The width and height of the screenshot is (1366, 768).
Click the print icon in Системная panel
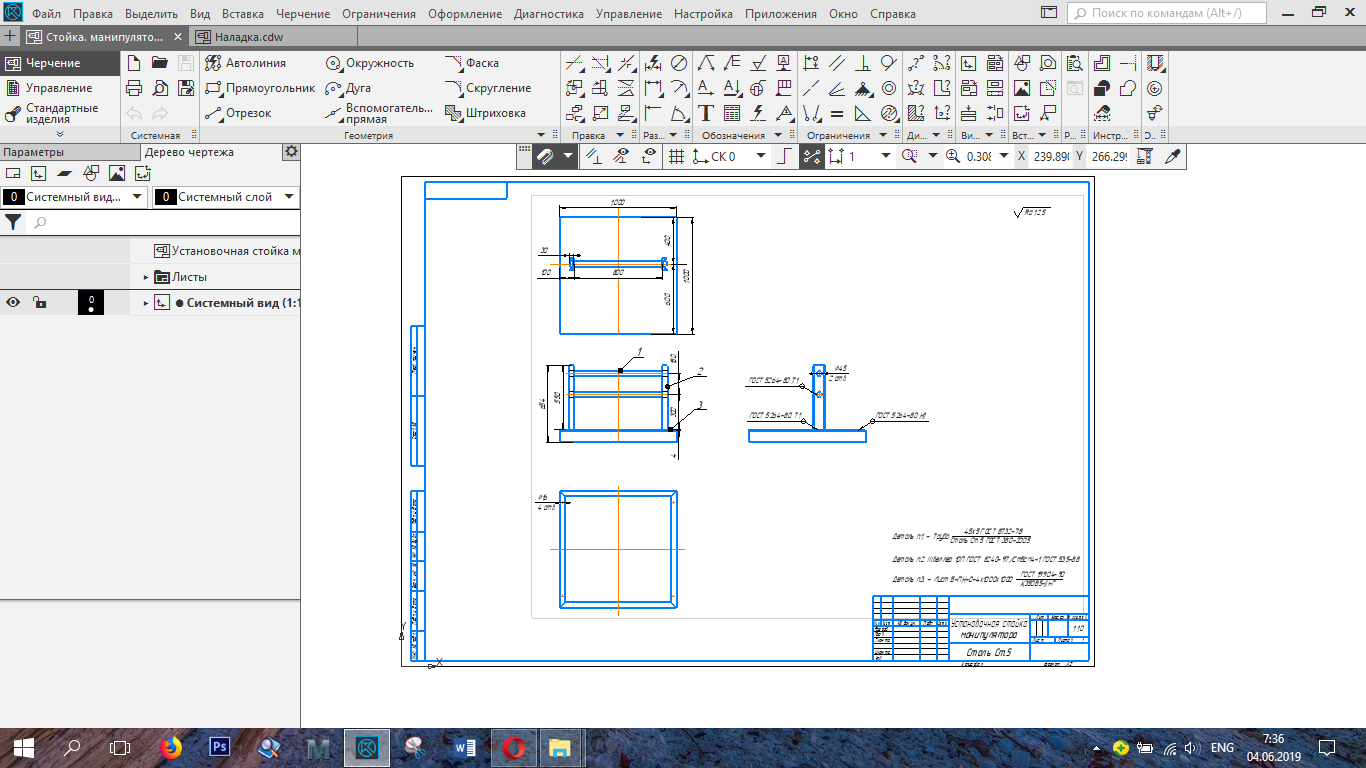[x=134, y=88]
